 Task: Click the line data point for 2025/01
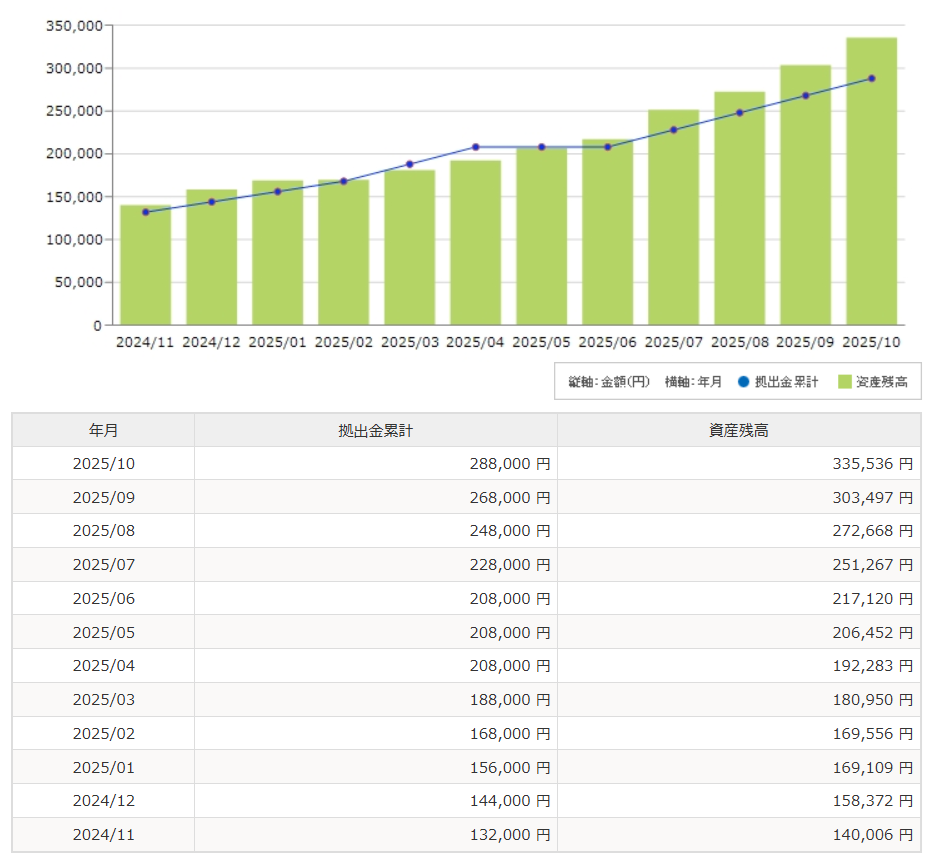(277, 191)
